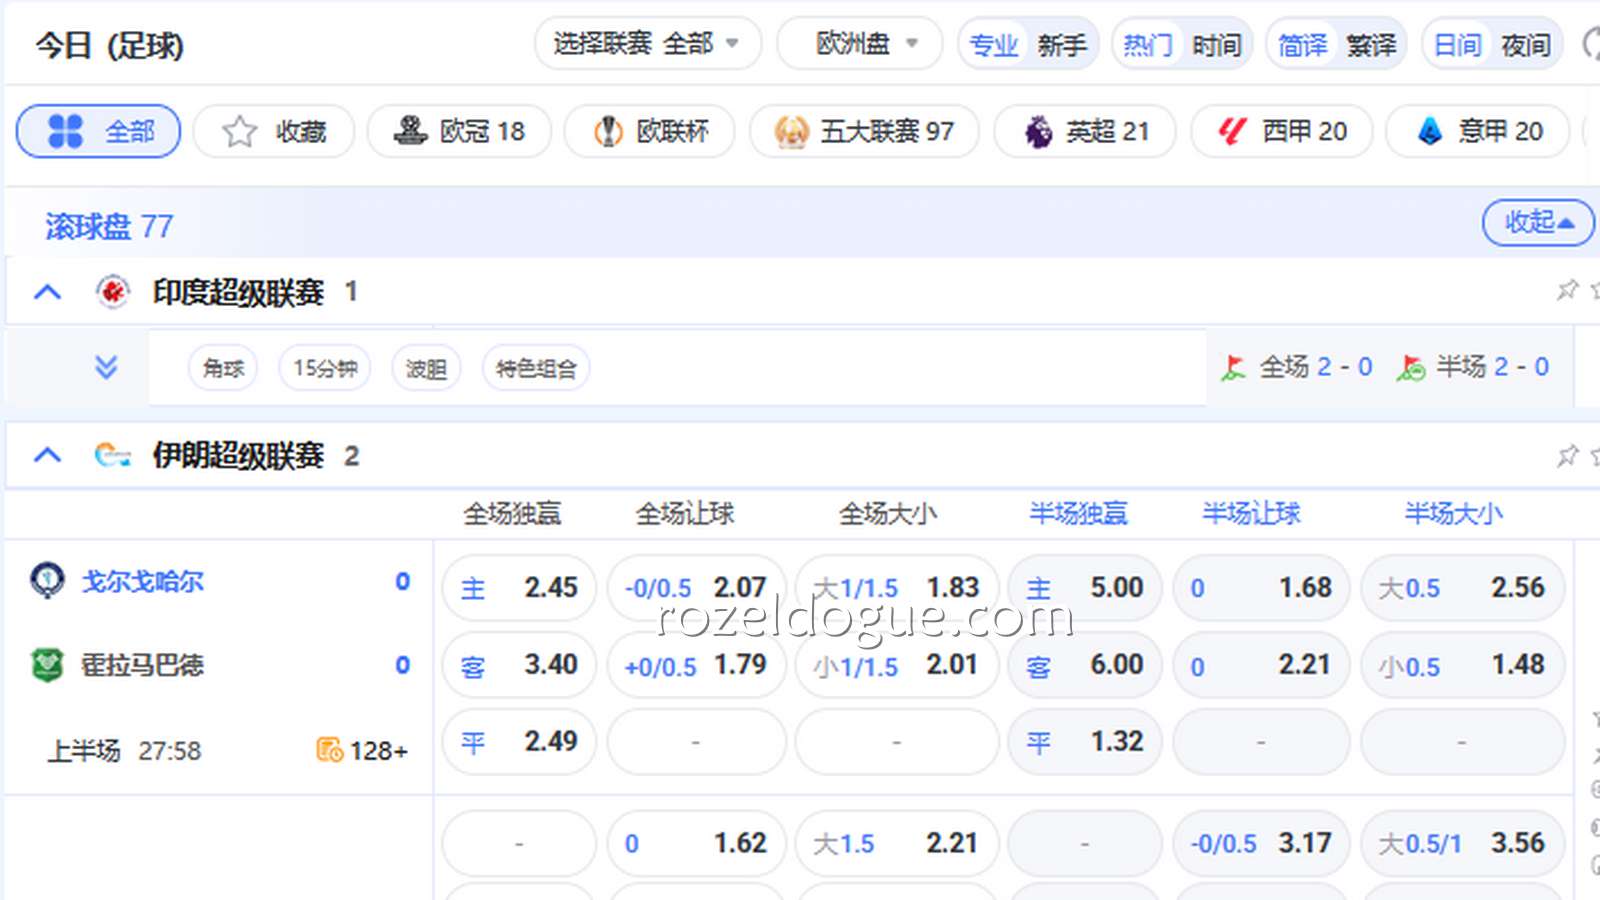Pick over 大1/1.5 at 1.83

click(x=897, y=588)
